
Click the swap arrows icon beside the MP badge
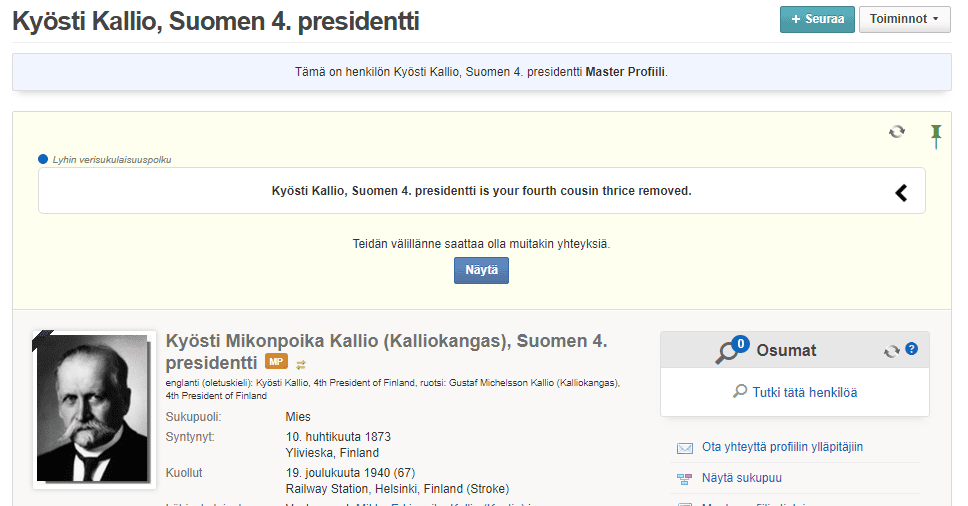[x=301, y=365]
